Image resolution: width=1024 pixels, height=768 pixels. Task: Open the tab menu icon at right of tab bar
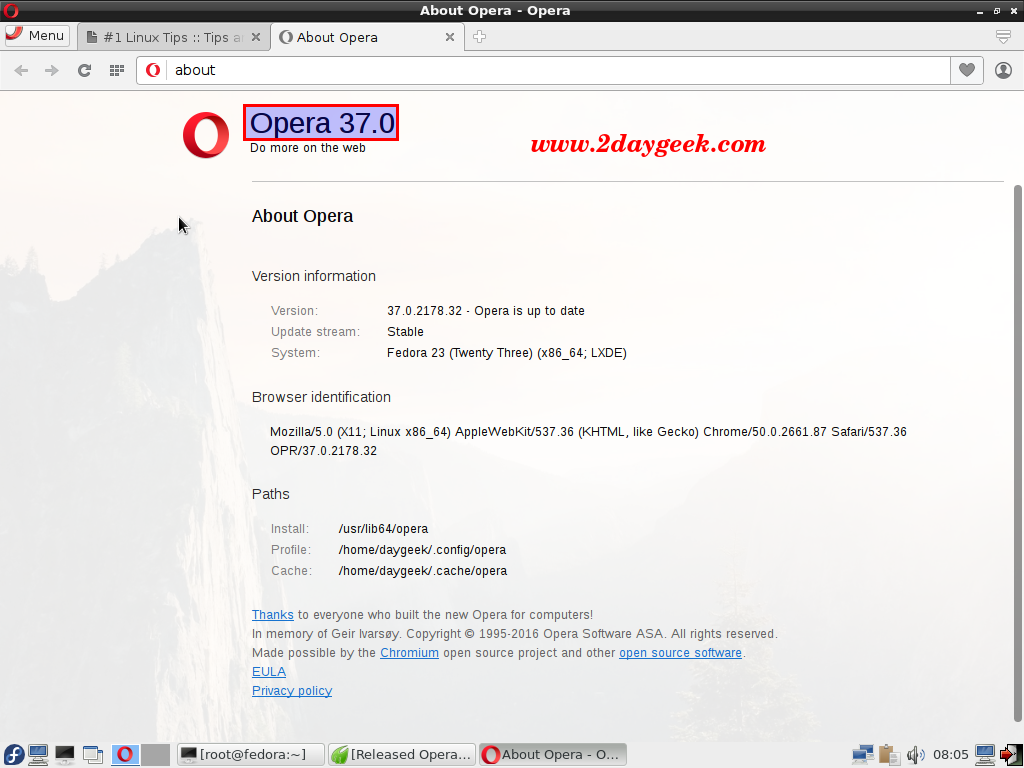(1003, 37)
